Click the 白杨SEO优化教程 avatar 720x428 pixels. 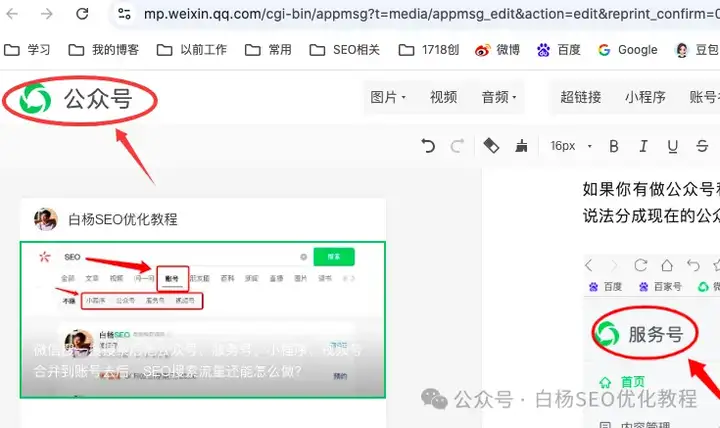point(45,219)
